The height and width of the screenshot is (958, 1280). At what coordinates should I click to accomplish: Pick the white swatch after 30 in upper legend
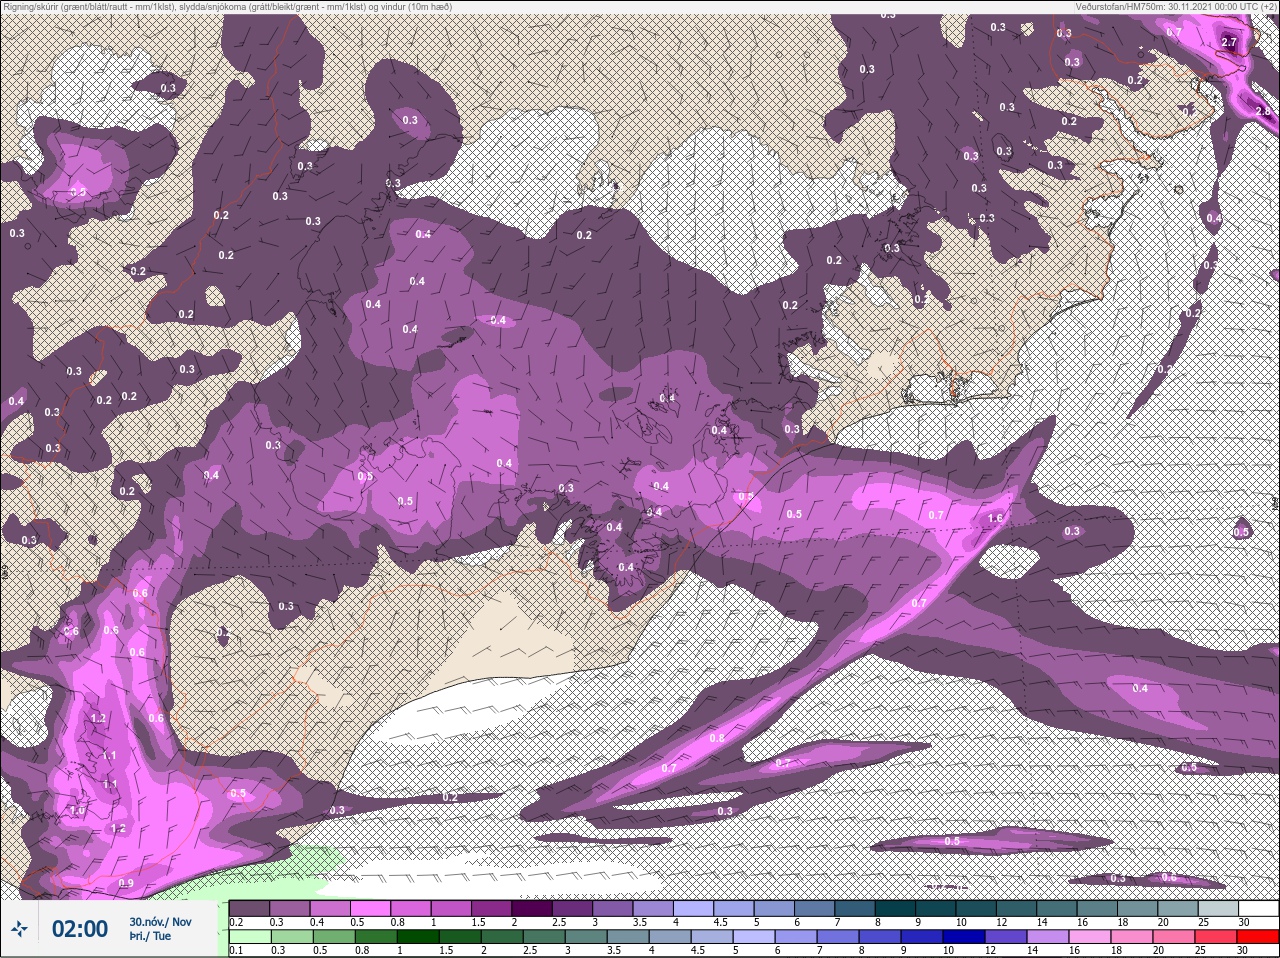click(1258, 908)
